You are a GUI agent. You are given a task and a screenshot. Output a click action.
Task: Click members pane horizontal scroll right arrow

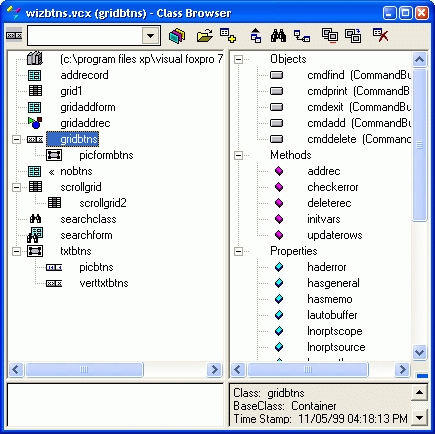click(402, 369)
